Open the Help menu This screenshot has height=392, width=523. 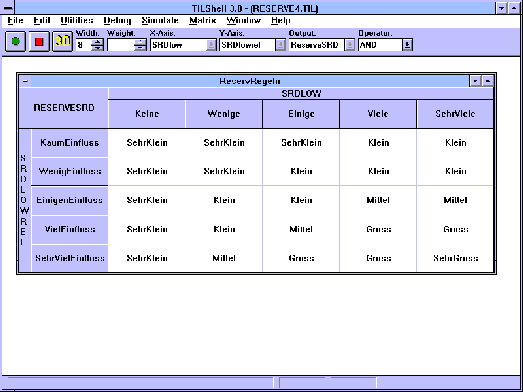tap(281, 20)
